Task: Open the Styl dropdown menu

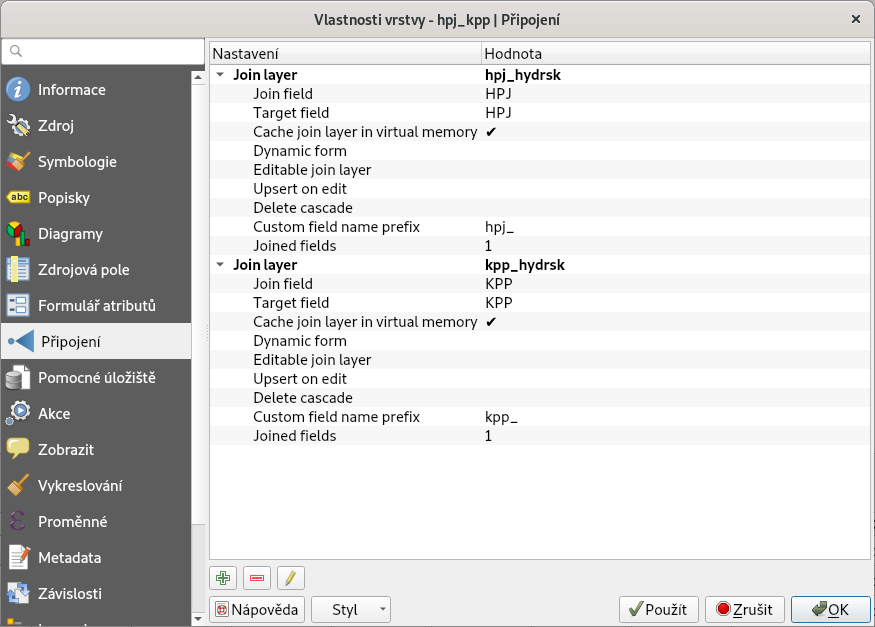Action: click(x=351, y=610)
